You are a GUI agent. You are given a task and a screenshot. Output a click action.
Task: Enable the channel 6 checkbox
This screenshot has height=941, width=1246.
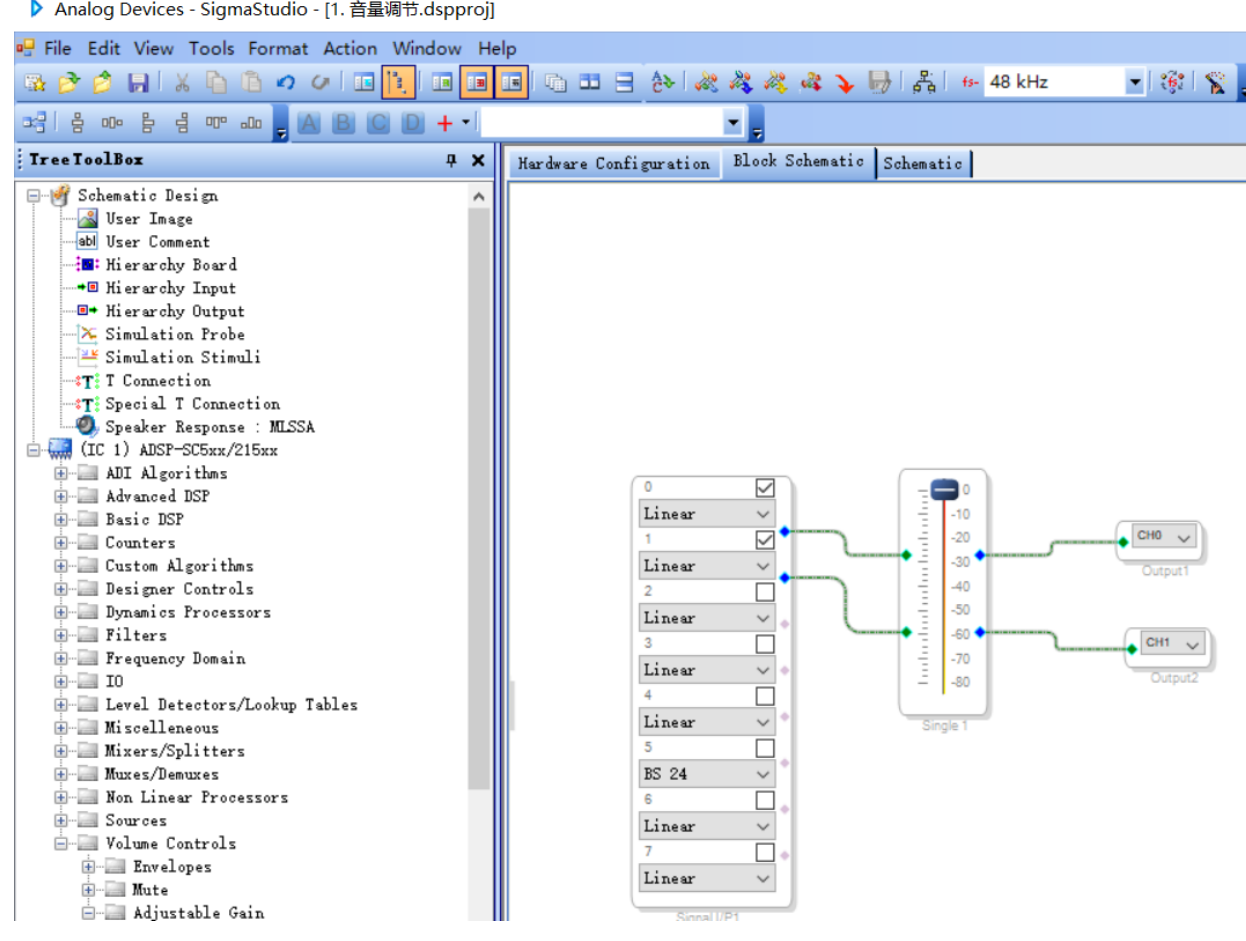tap(765, 800)
